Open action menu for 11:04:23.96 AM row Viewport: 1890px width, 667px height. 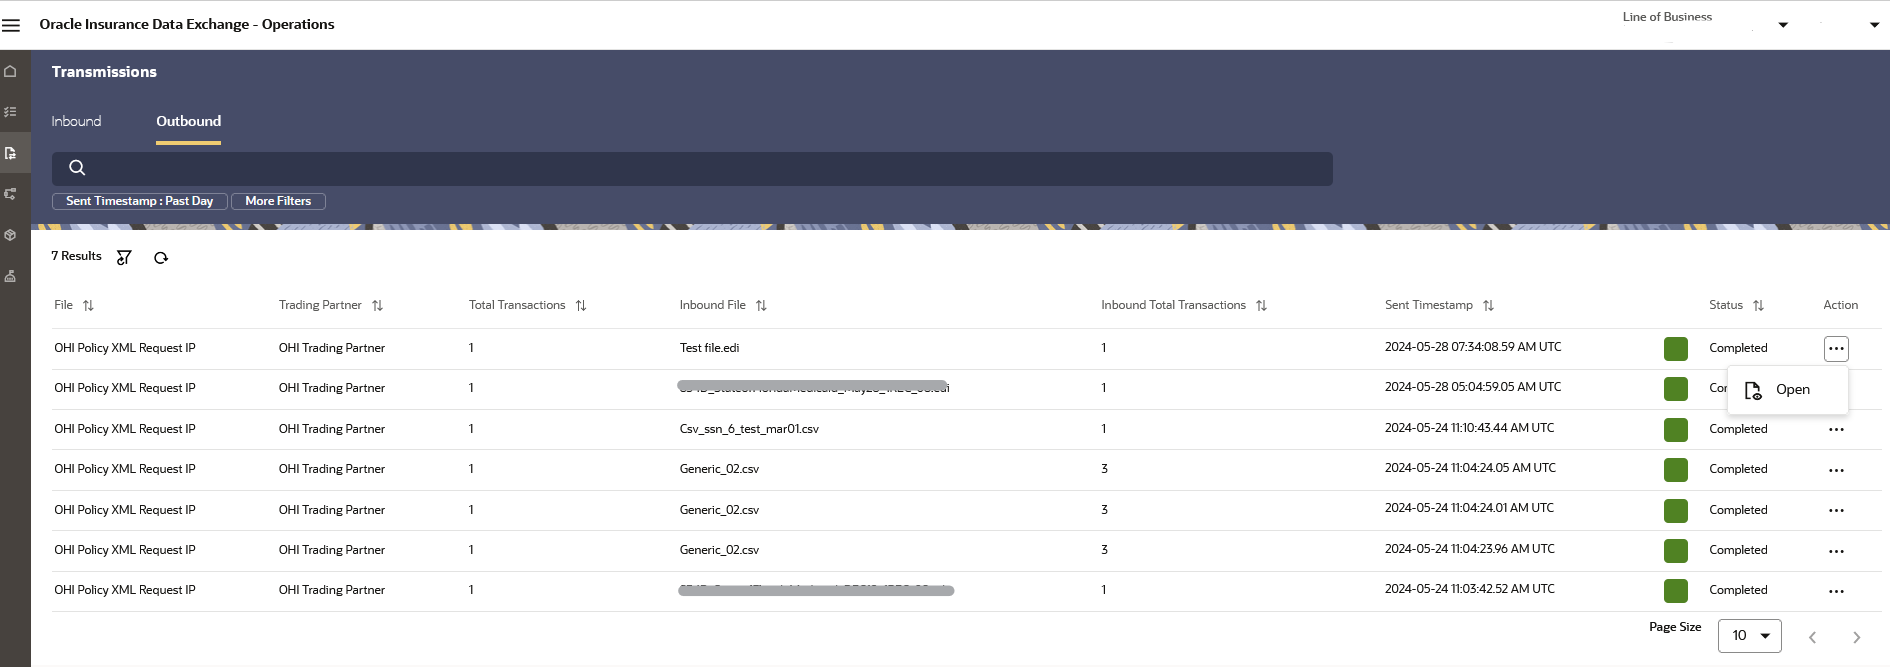(1836, 551)
